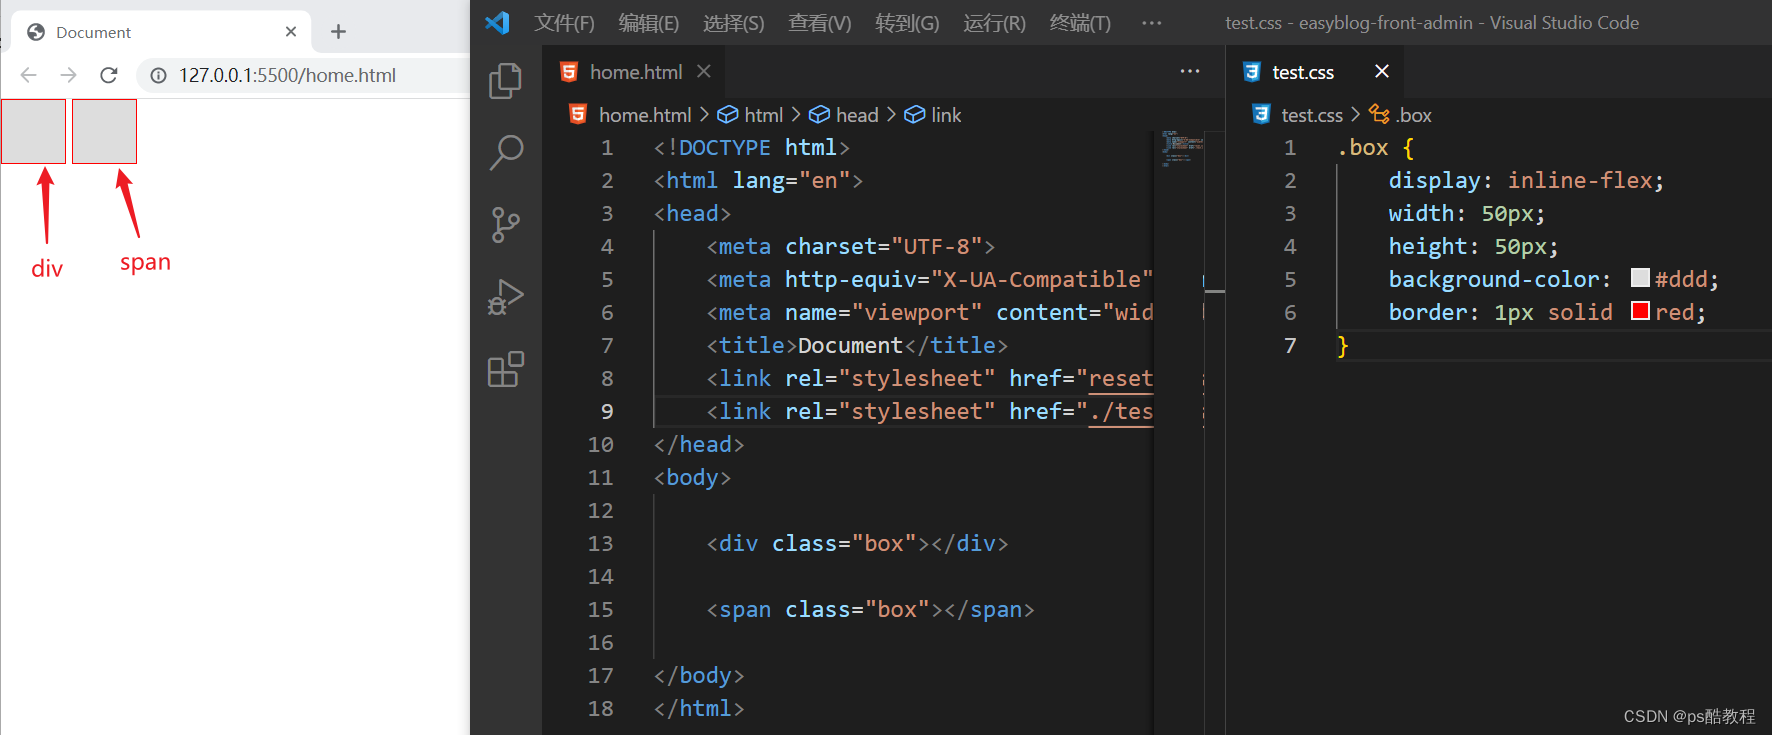Image resolution: width=1772 pixels, height=735 pixels.
Task: Open the Run and Debug view
Action: [x=505, y=297]
